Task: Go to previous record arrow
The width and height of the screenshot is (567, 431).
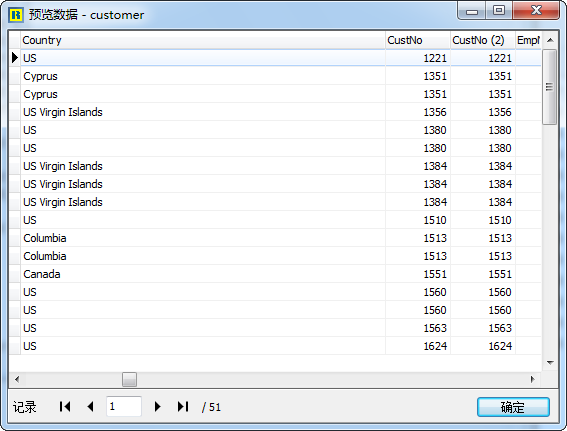Action: 90,407
